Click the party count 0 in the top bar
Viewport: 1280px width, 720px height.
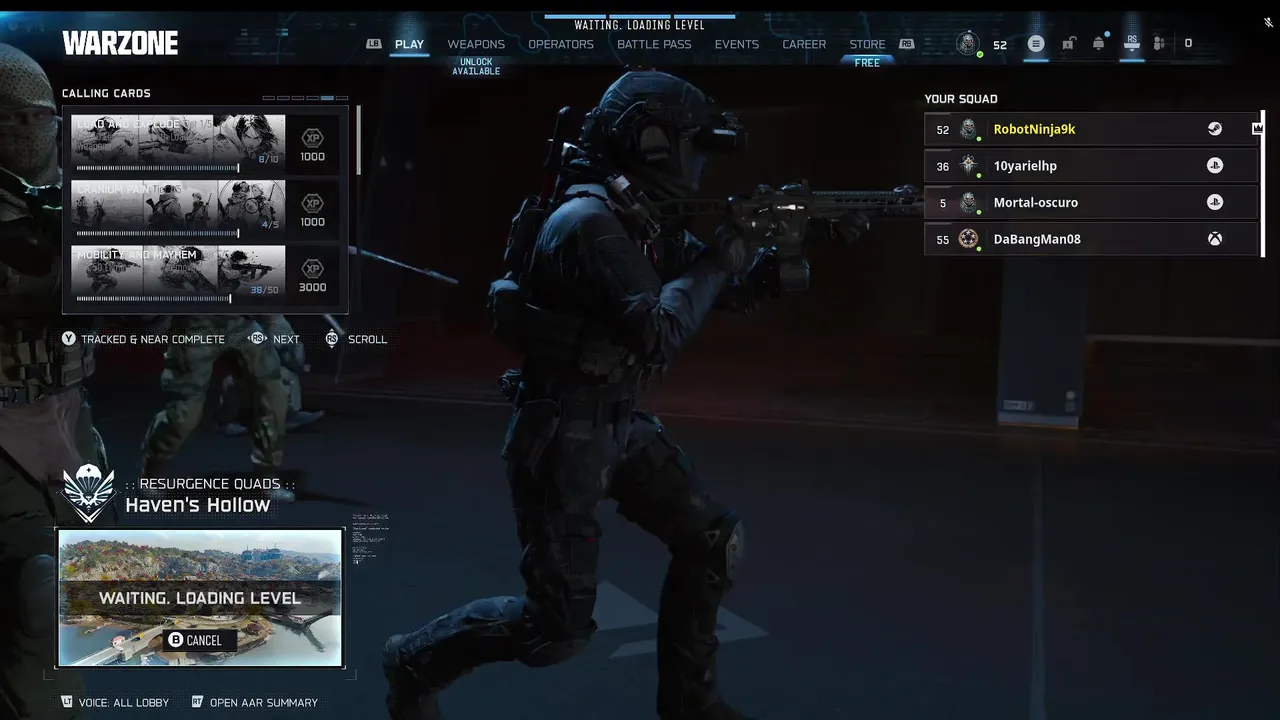1188,44
